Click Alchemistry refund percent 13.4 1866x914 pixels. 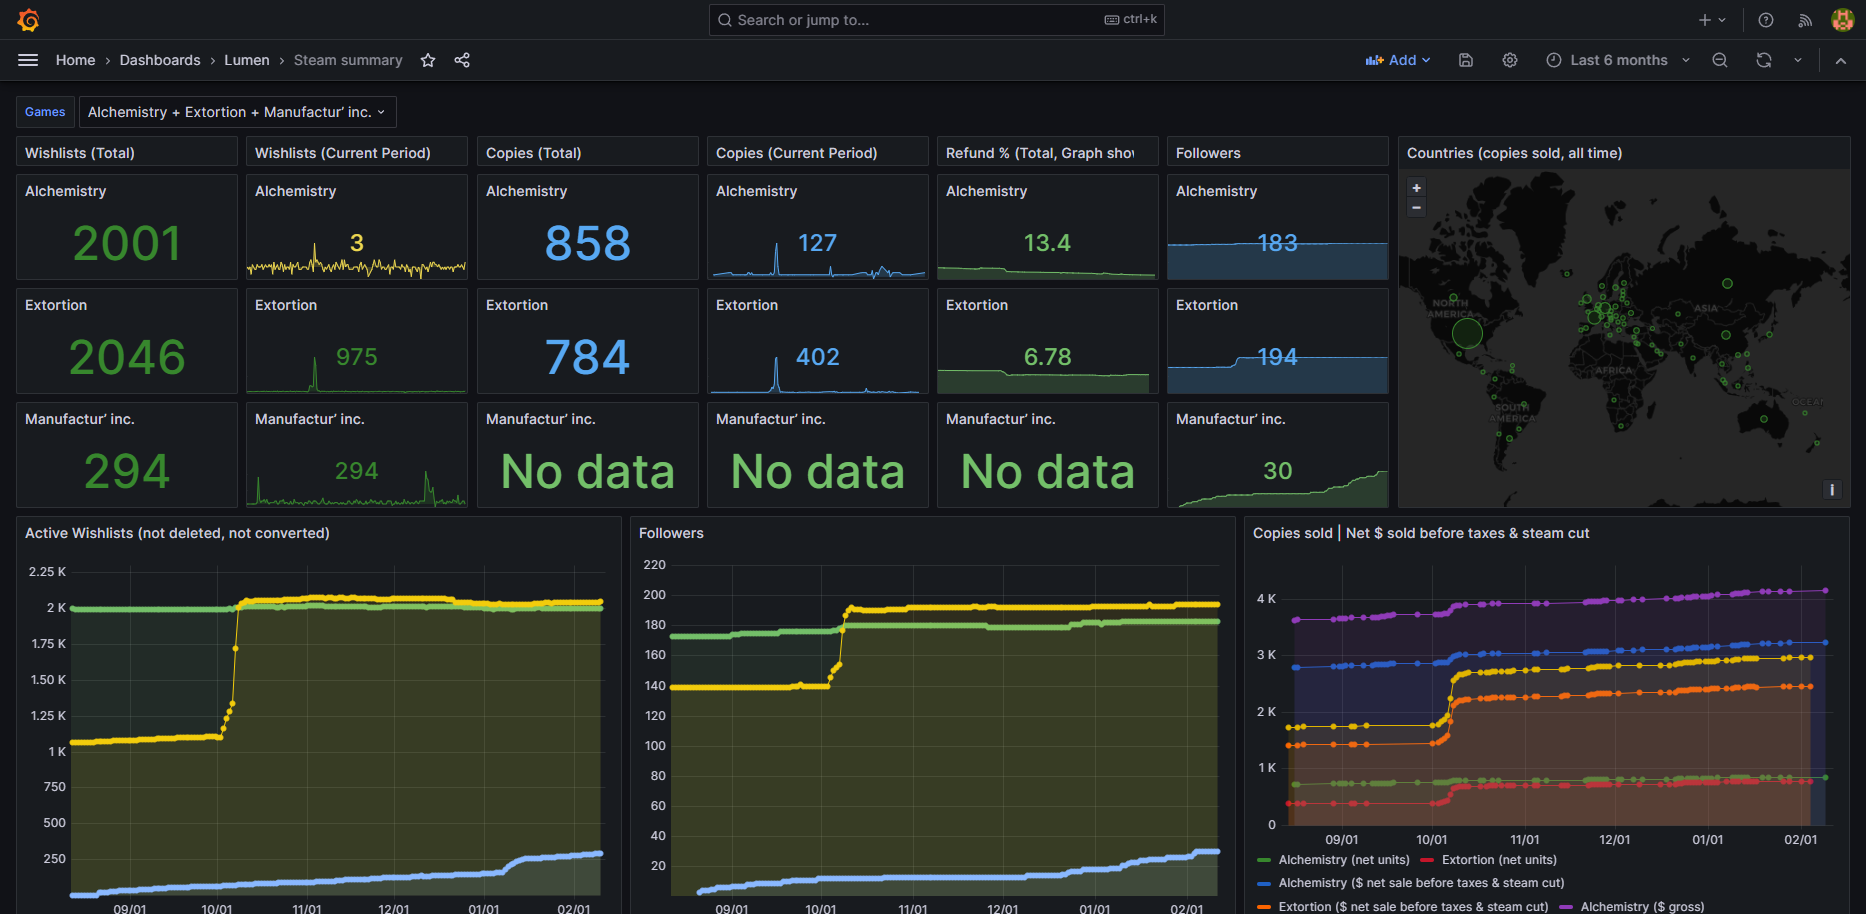[x=1047, y=243]
